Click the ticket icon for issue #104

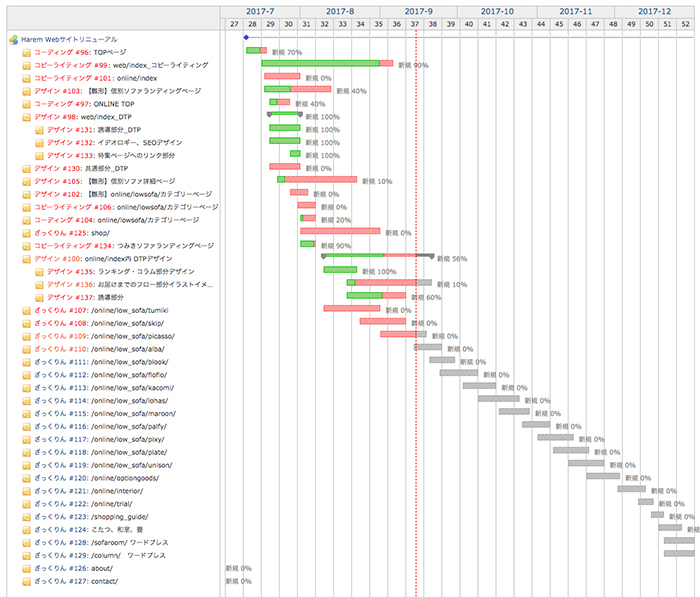point(26,221)
